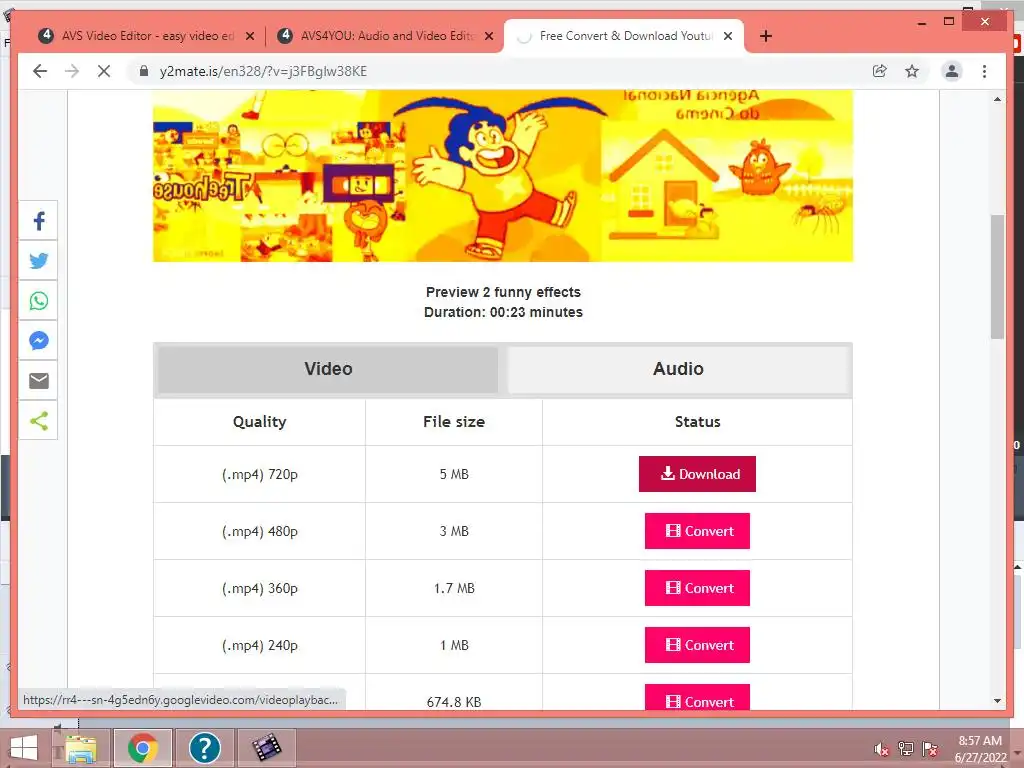1024x768 pixels.
Task: Close the Free Convert & Download tab
Action: tap(728, 36)
